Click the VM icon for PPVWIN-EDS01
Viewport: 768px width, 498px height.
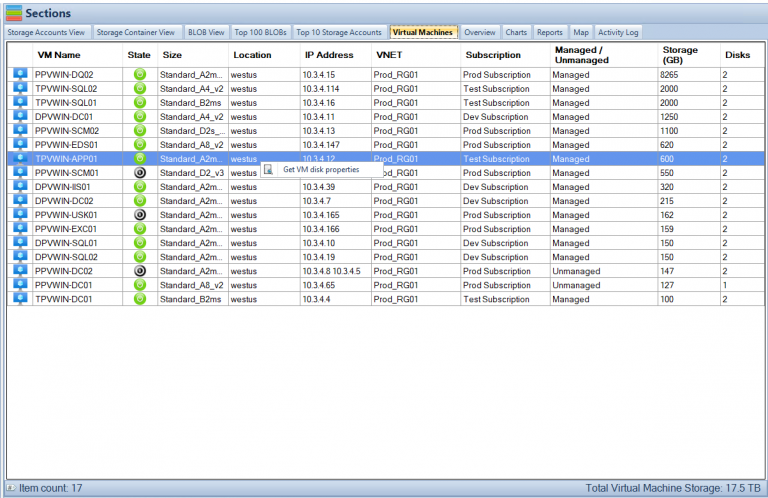20,145
